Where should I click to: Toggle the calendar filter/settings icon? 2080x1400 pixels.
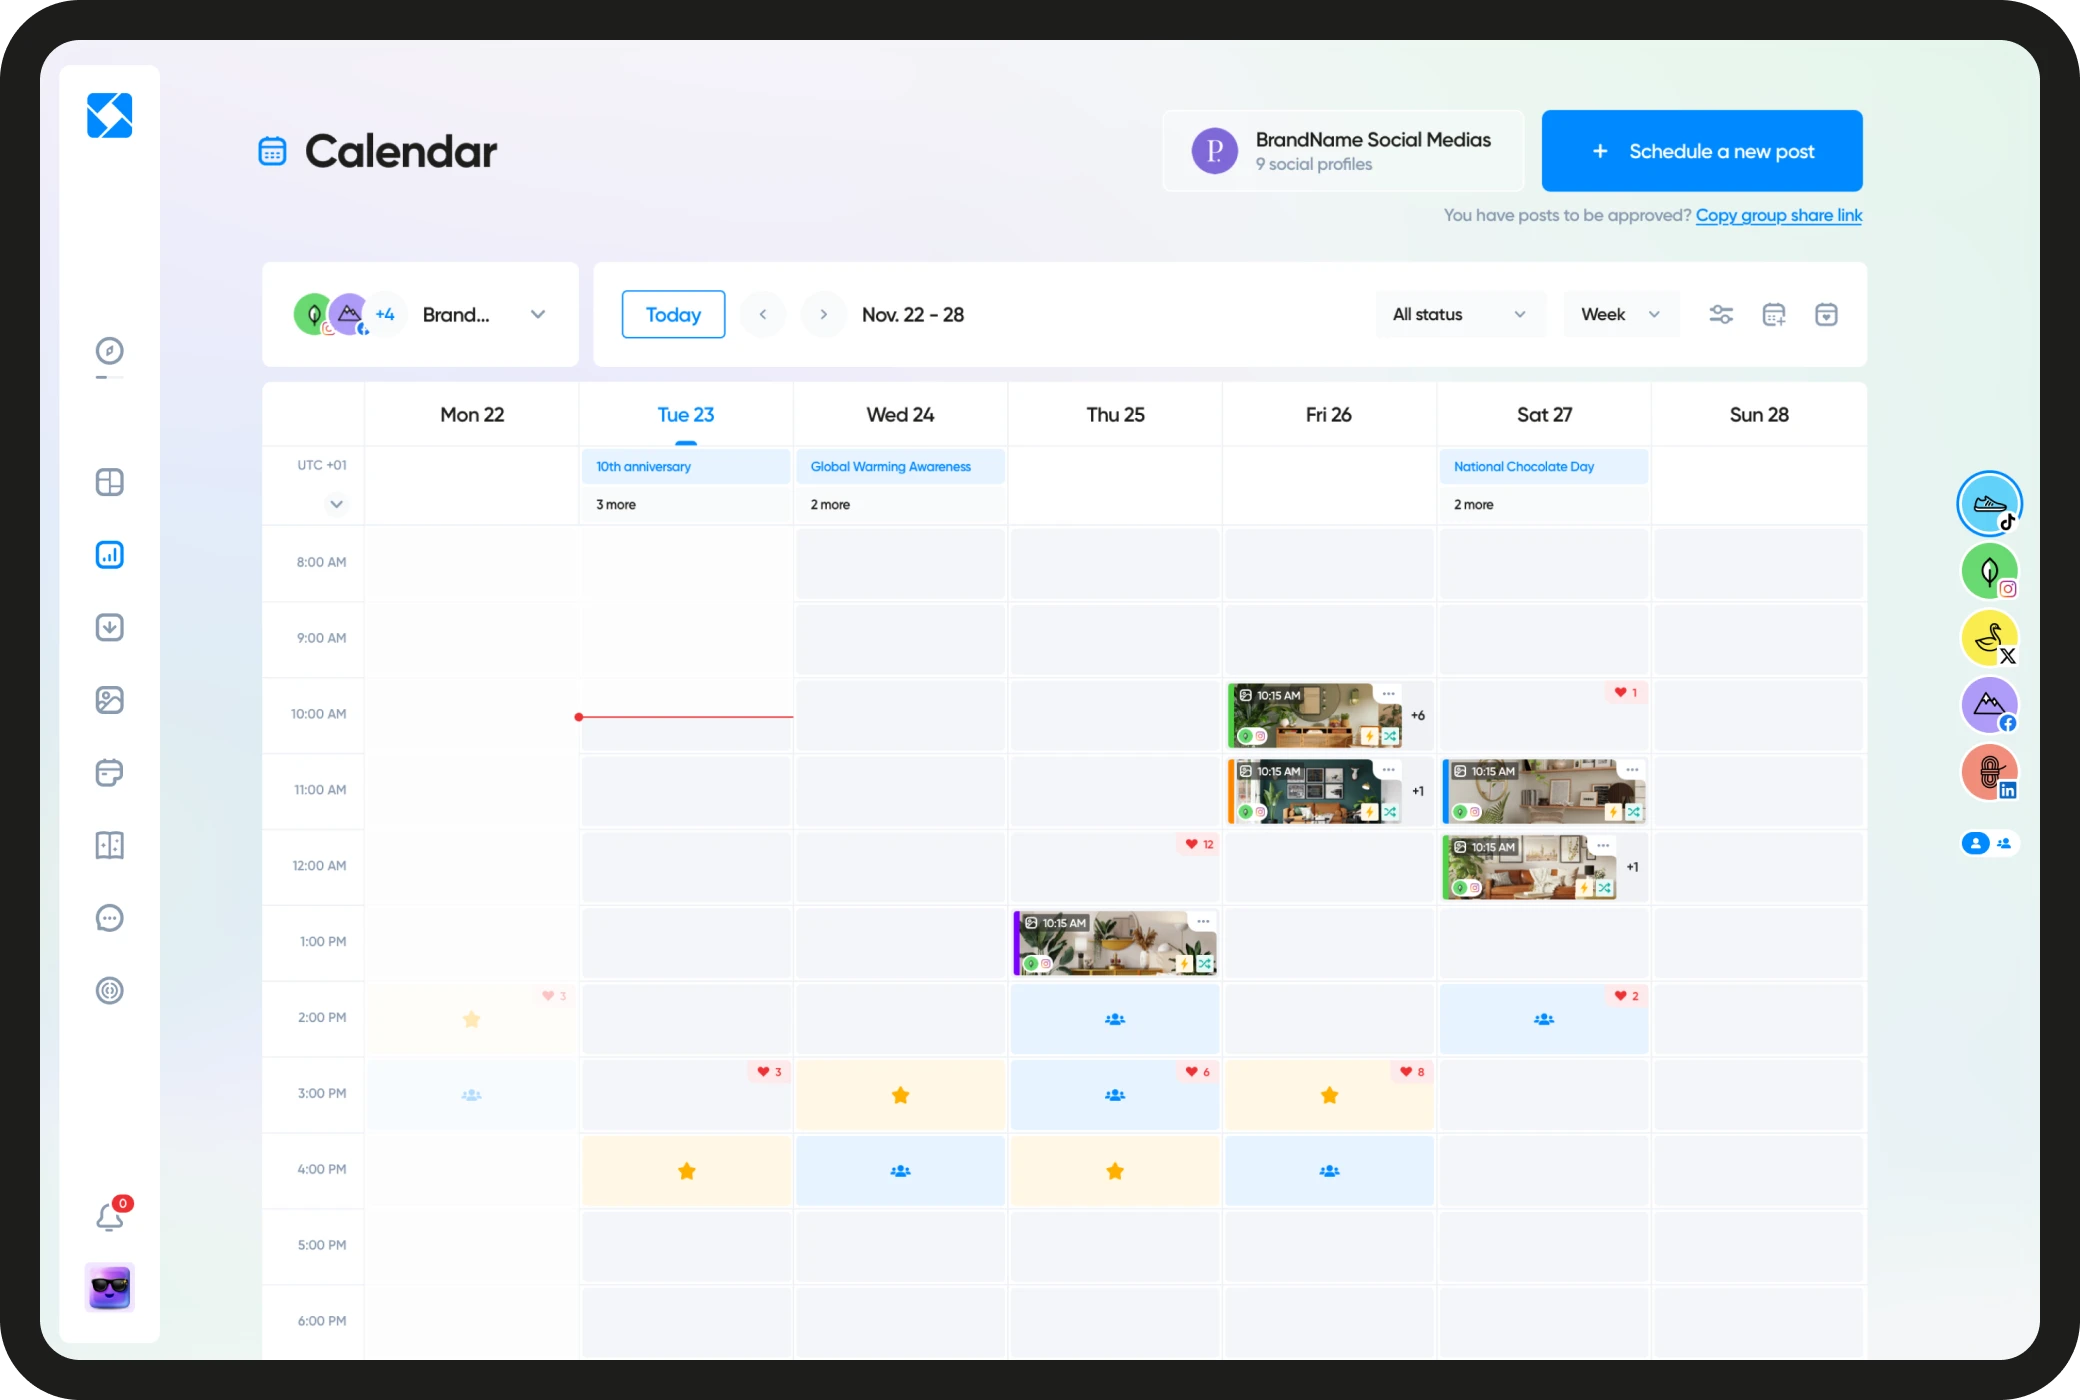[1719, 314]
